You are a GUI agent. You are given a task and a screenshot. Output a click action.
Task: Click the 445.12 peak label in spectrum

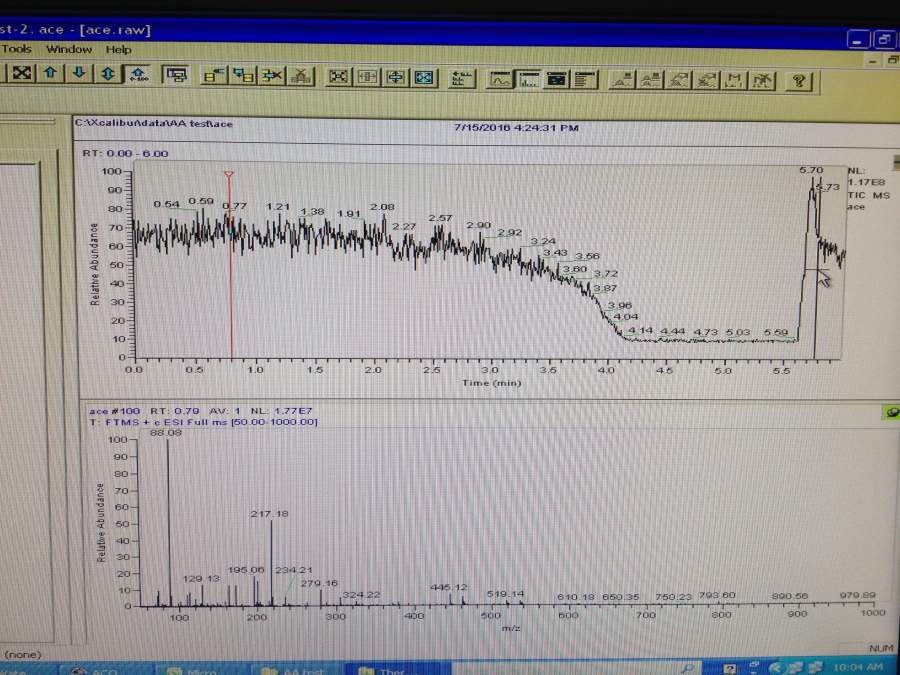(x=449, y=588)
